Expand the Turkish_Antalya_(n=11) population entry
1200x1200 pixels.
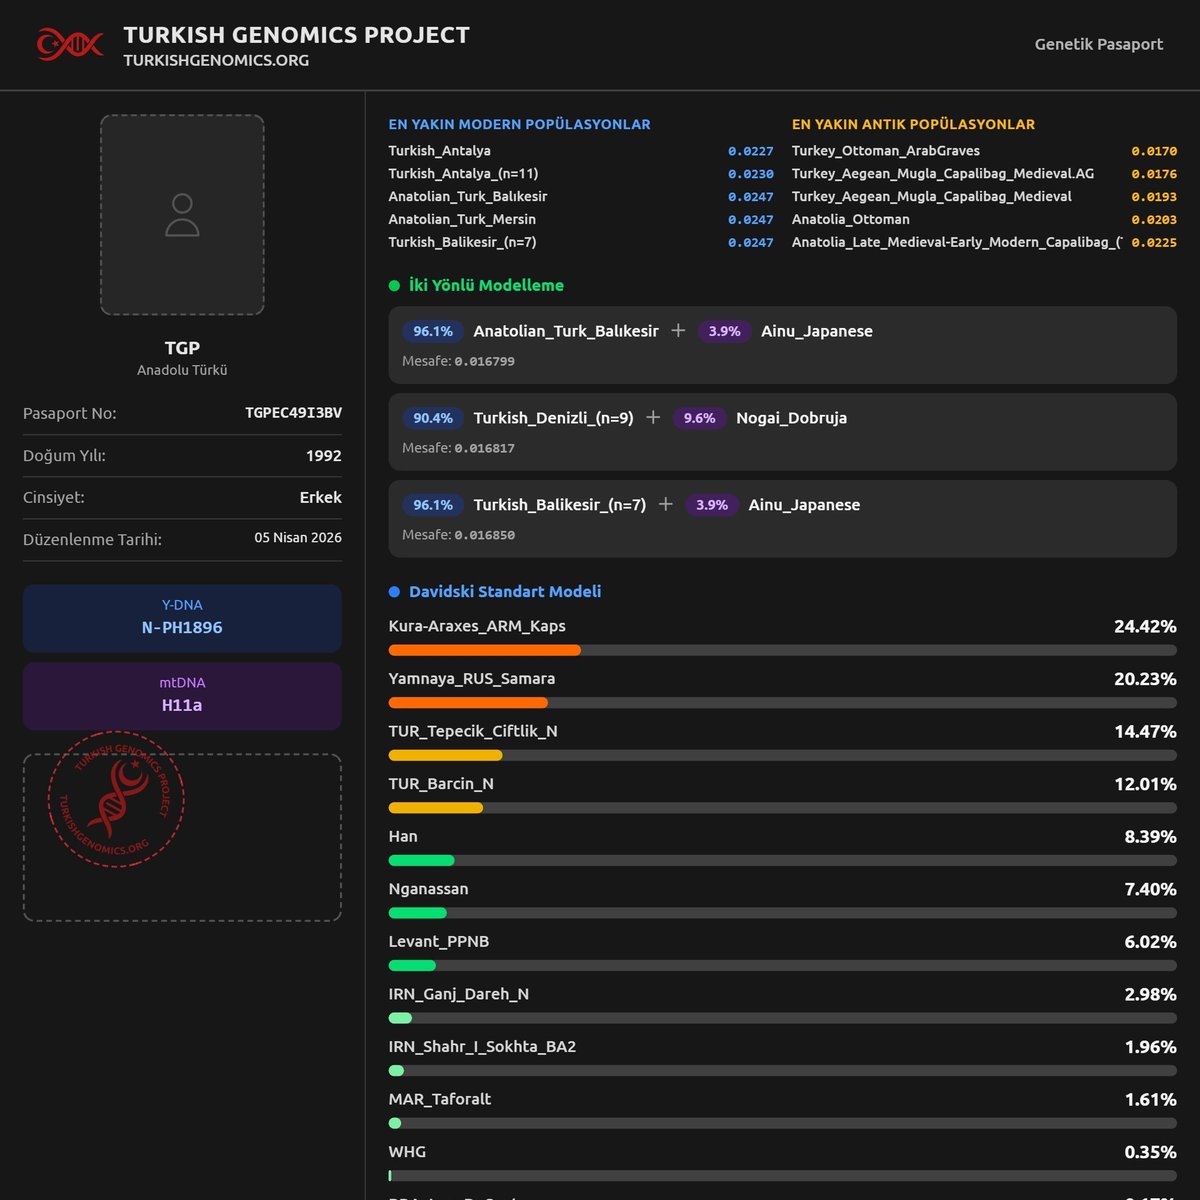461,173
